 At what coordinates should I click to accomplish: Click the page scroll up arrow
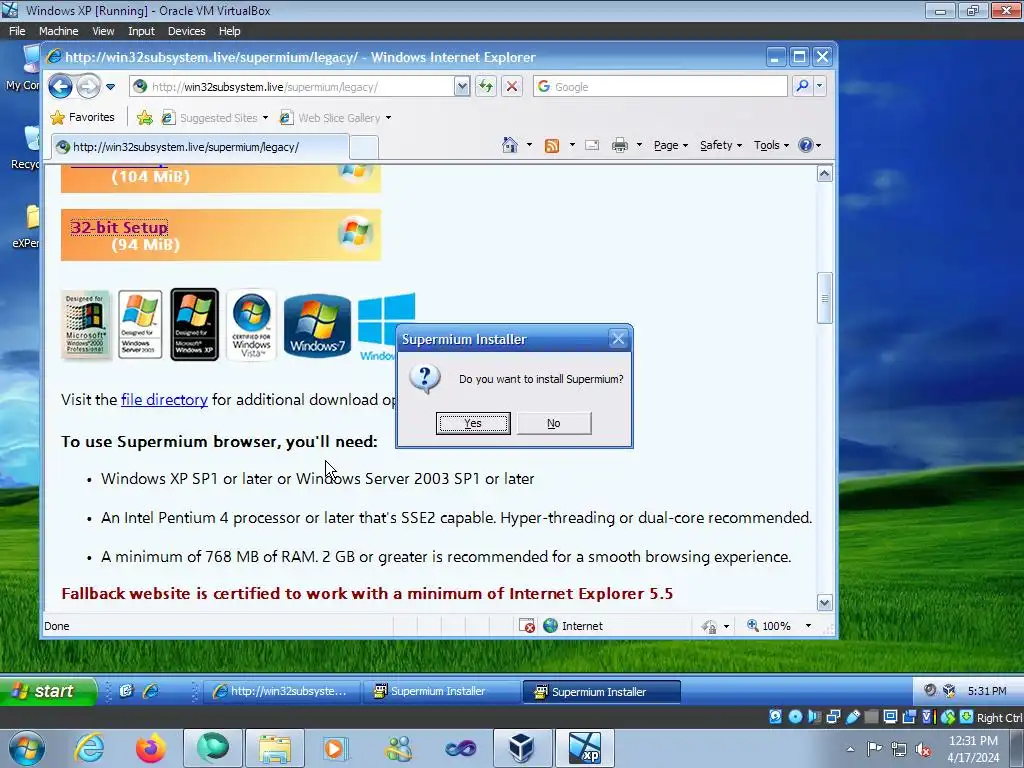(x=825, y=173)
